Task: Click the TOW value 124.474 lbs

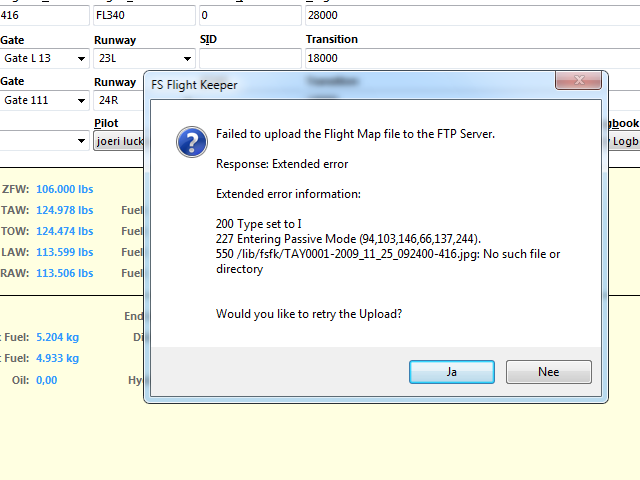Action: [64, 231]
